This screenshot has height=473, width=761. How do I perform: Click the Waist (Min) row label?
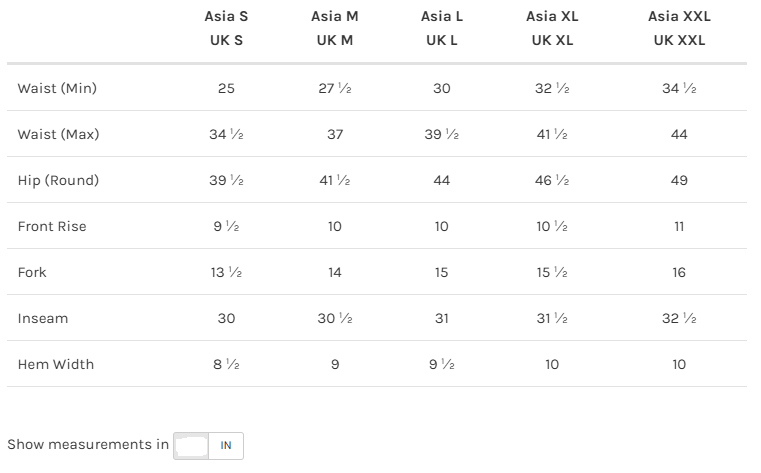coord(57,88)
